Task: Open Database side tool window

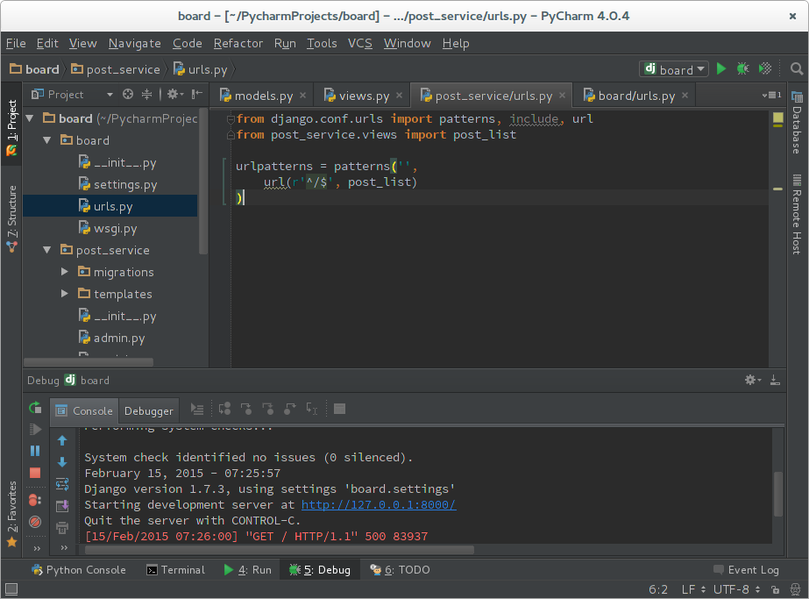Action: pos(797,123)
